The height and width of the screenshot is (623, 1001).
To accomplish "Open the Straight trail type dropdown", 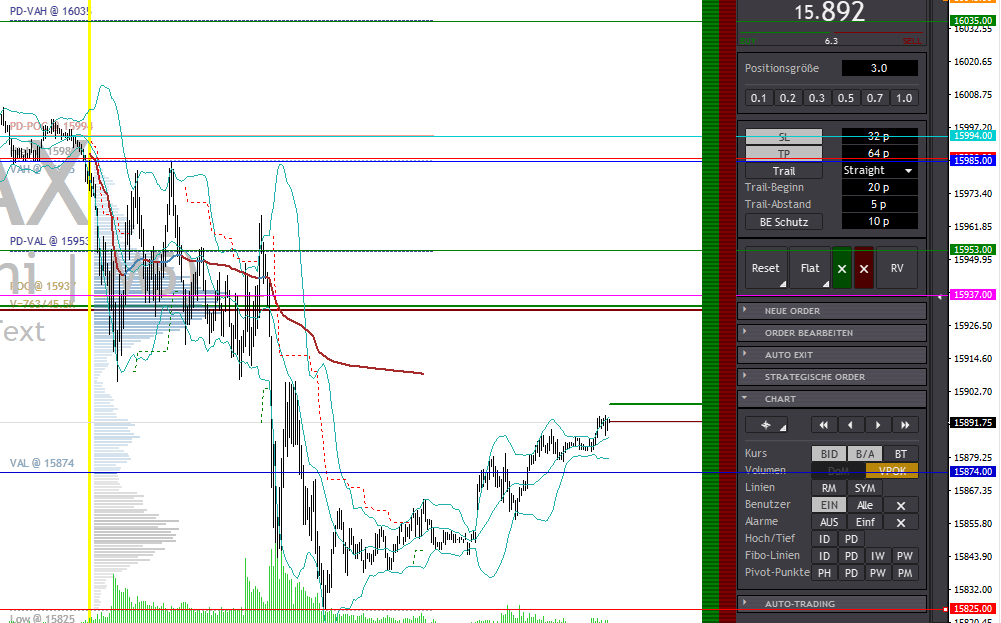I will tap(878, 170).
